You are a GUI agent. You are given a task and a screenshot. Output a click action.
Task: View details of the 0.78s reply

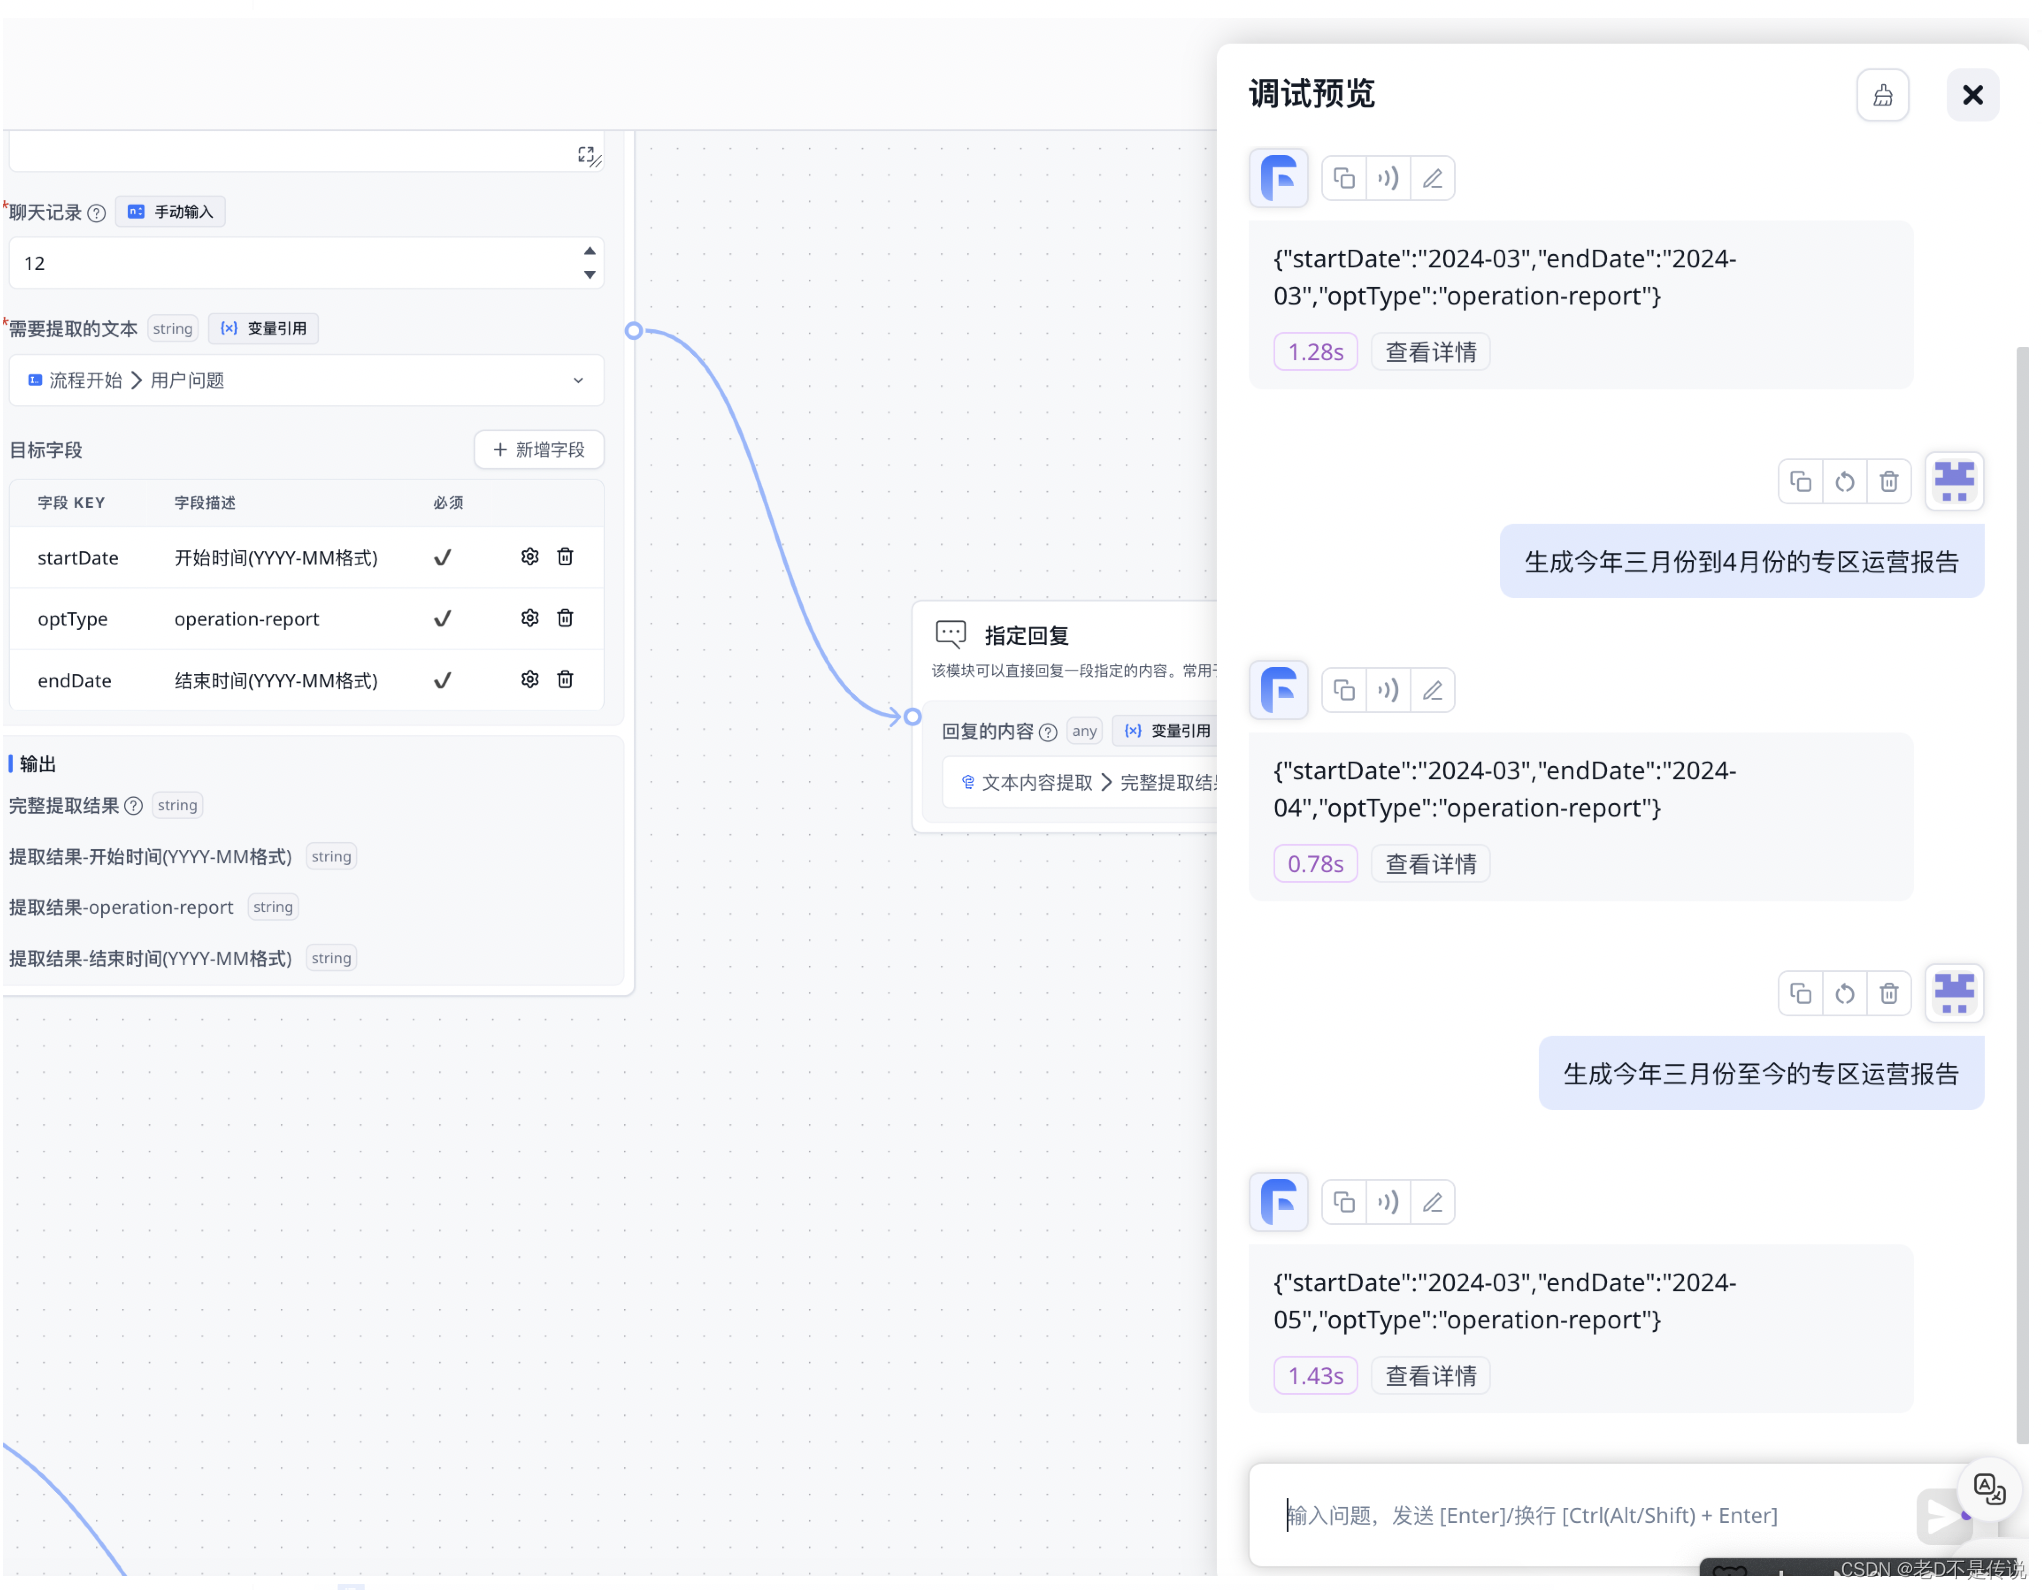click(1431, 864)
